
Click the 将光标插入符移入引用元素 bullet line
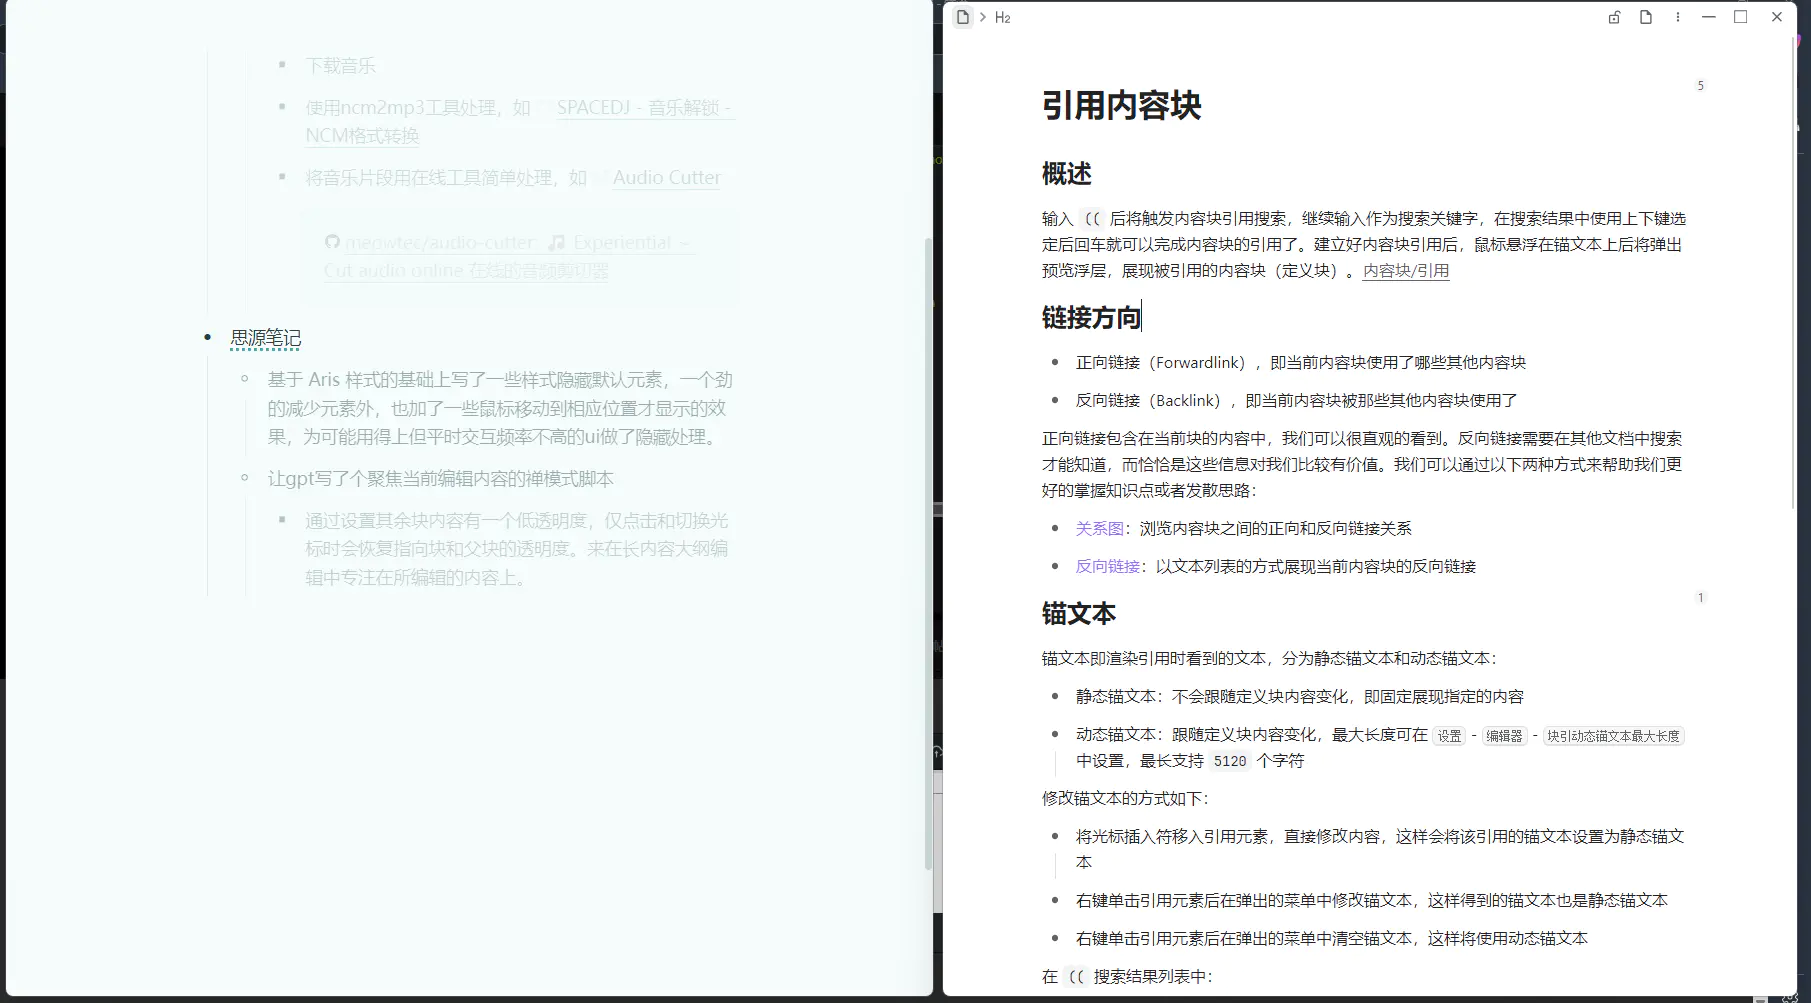point(1380,849)
